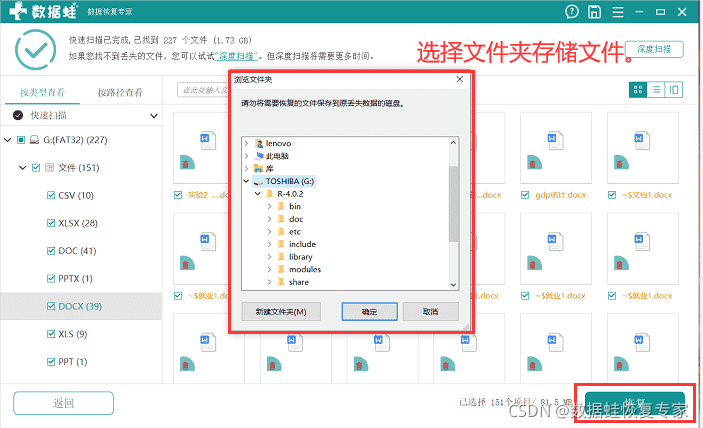Click folder tree scrollbar up arrow

(453, 143)
